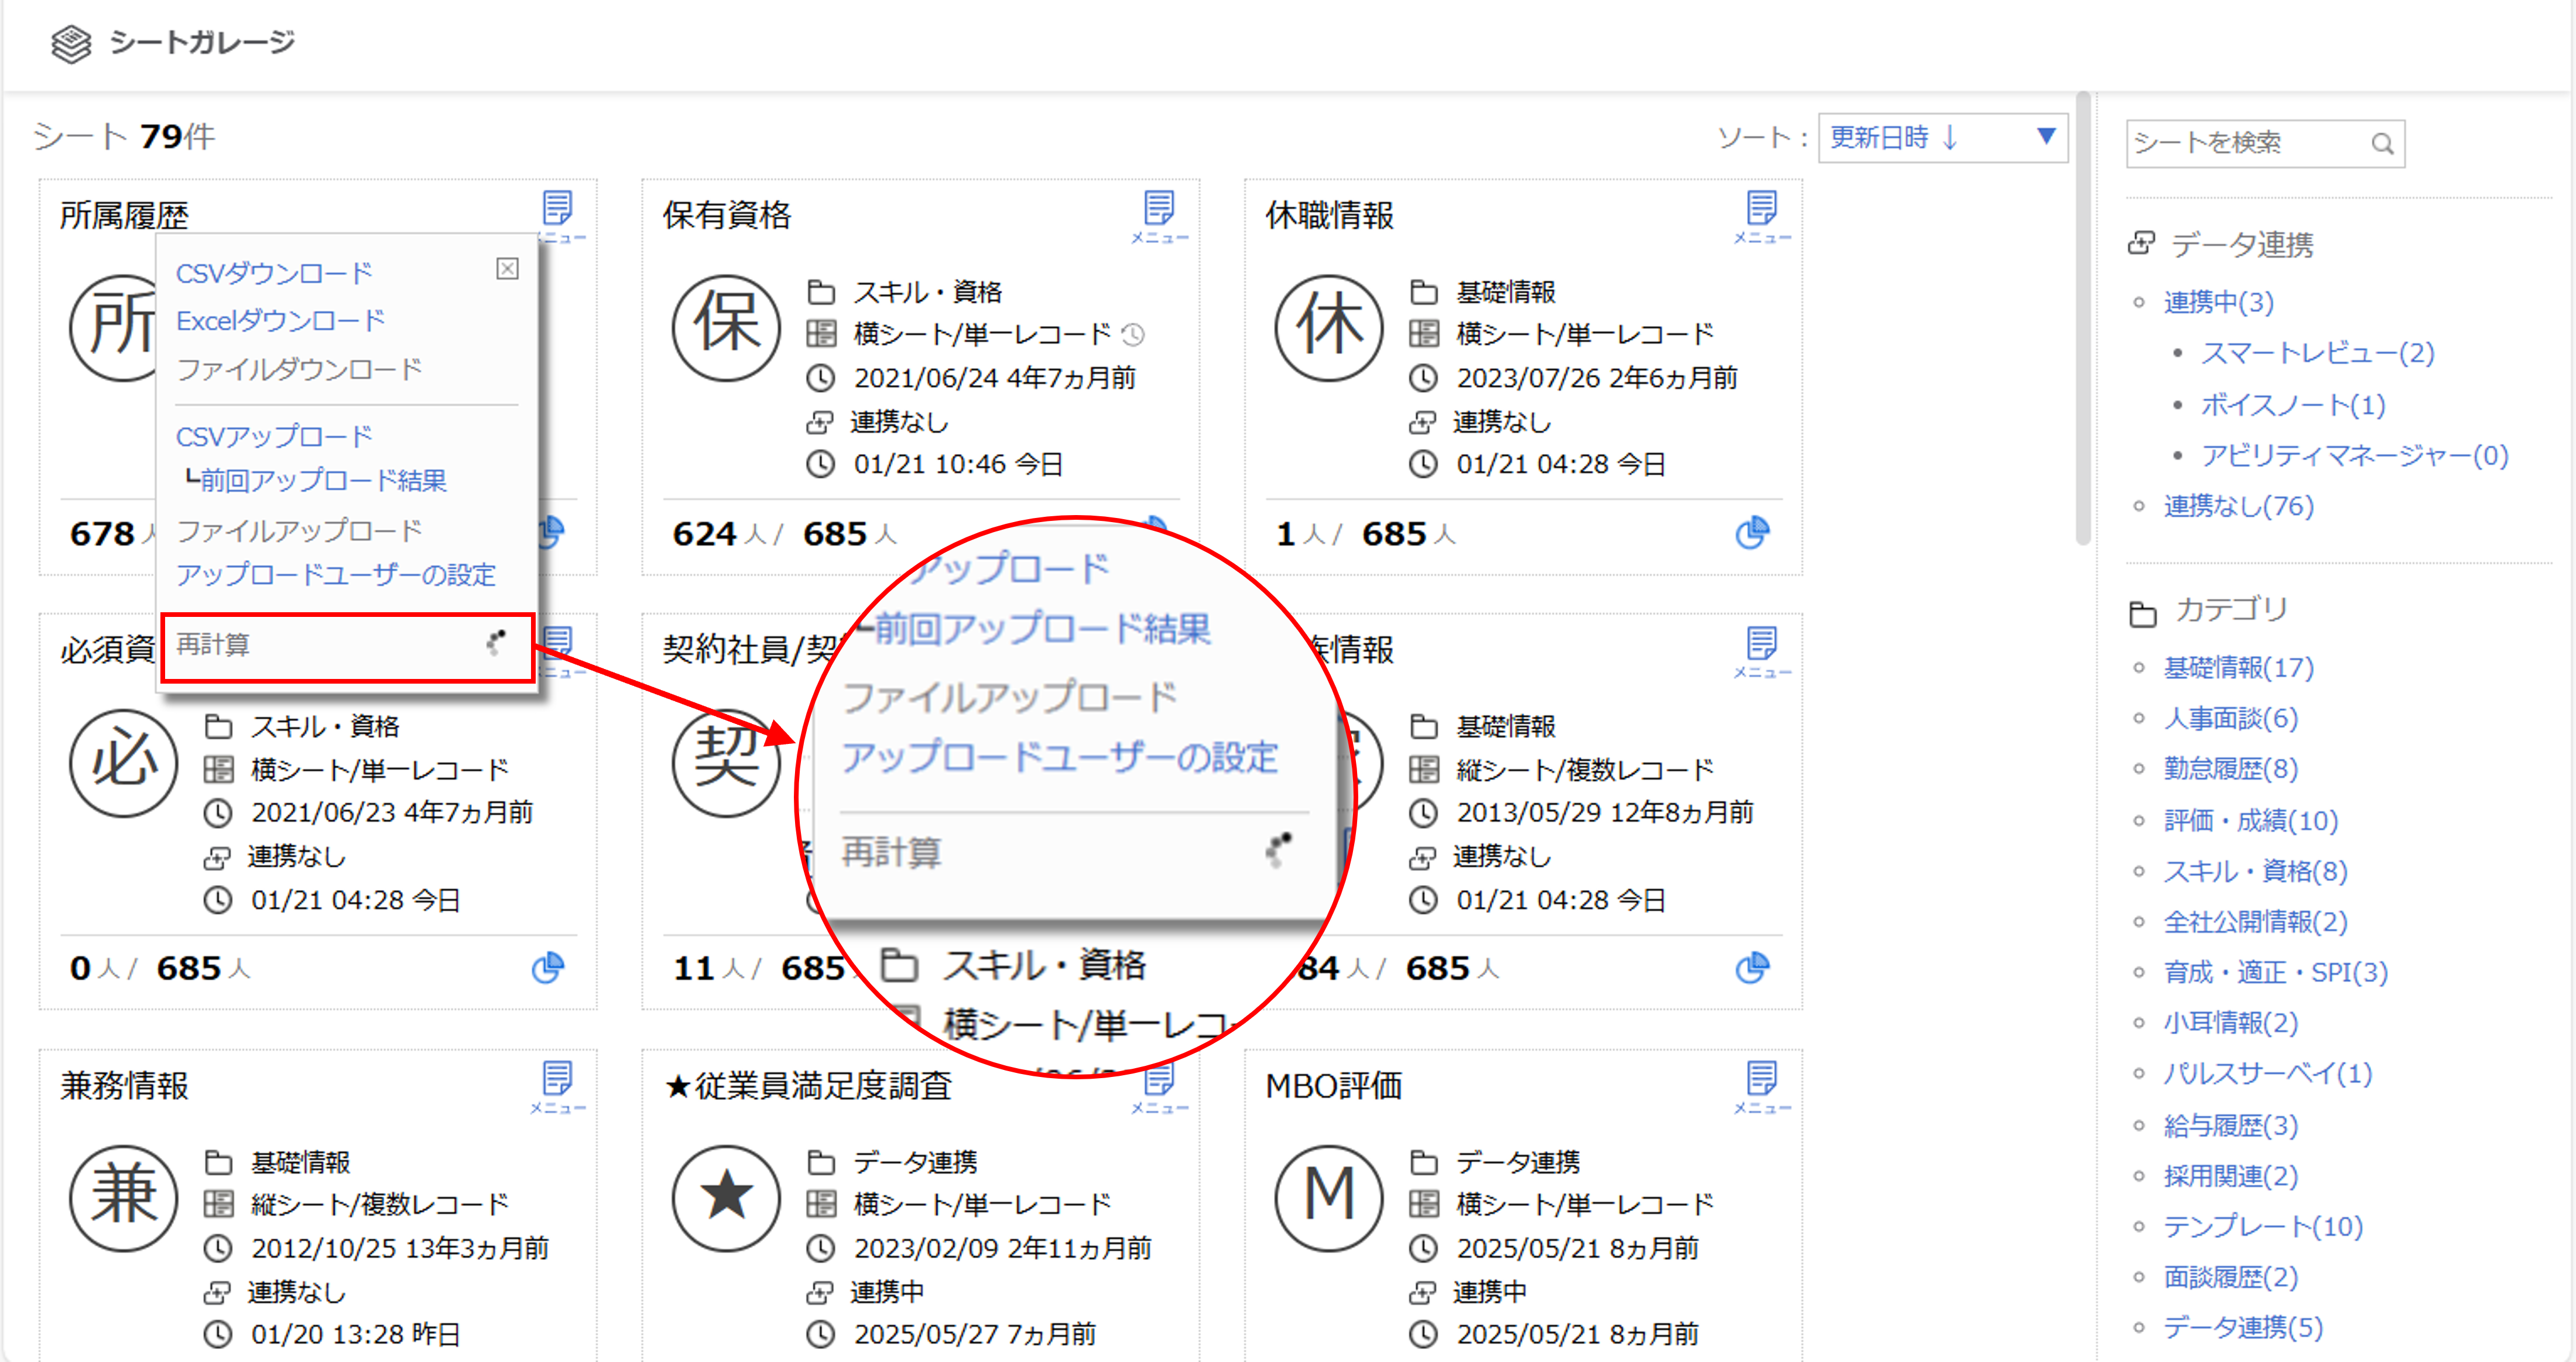Click アップロードユーザーの設定 link

click(x=336, y=575)
